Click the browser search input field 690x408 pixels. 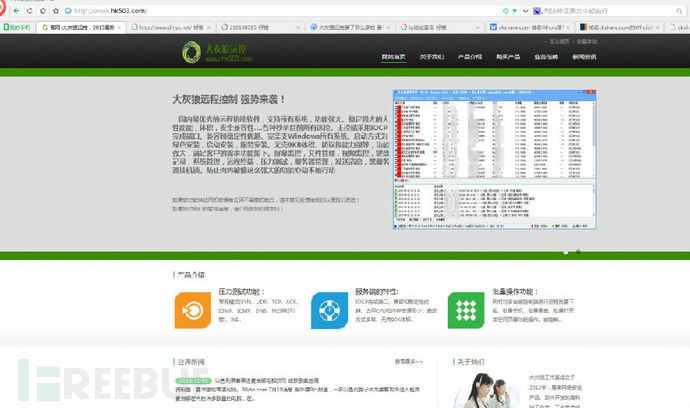pos(607,11)
